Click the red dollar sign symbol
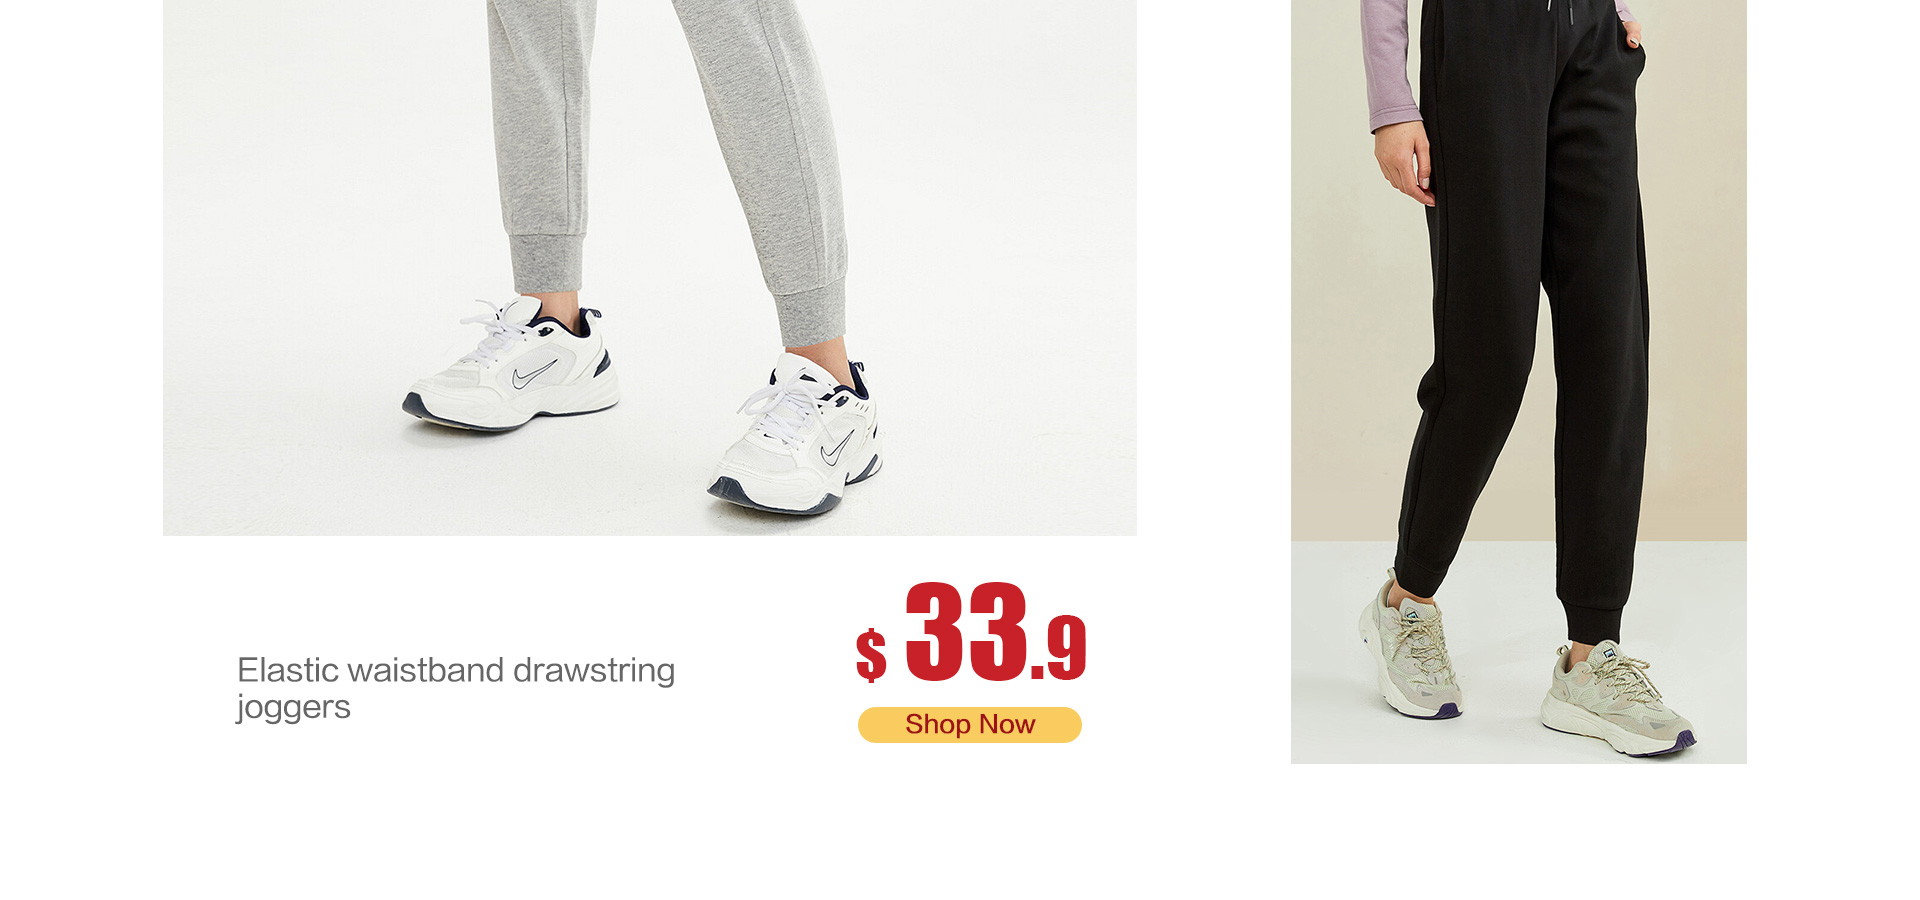 [871, 655]
